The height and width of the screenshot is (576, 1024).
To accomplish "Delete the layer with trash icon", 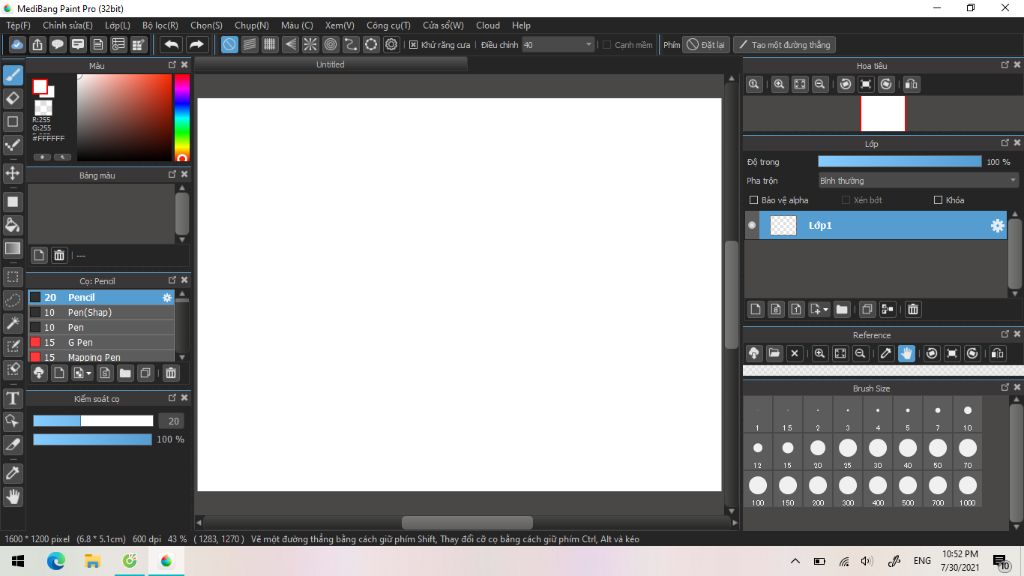I will pyautogui.click(x=913, y=309).
